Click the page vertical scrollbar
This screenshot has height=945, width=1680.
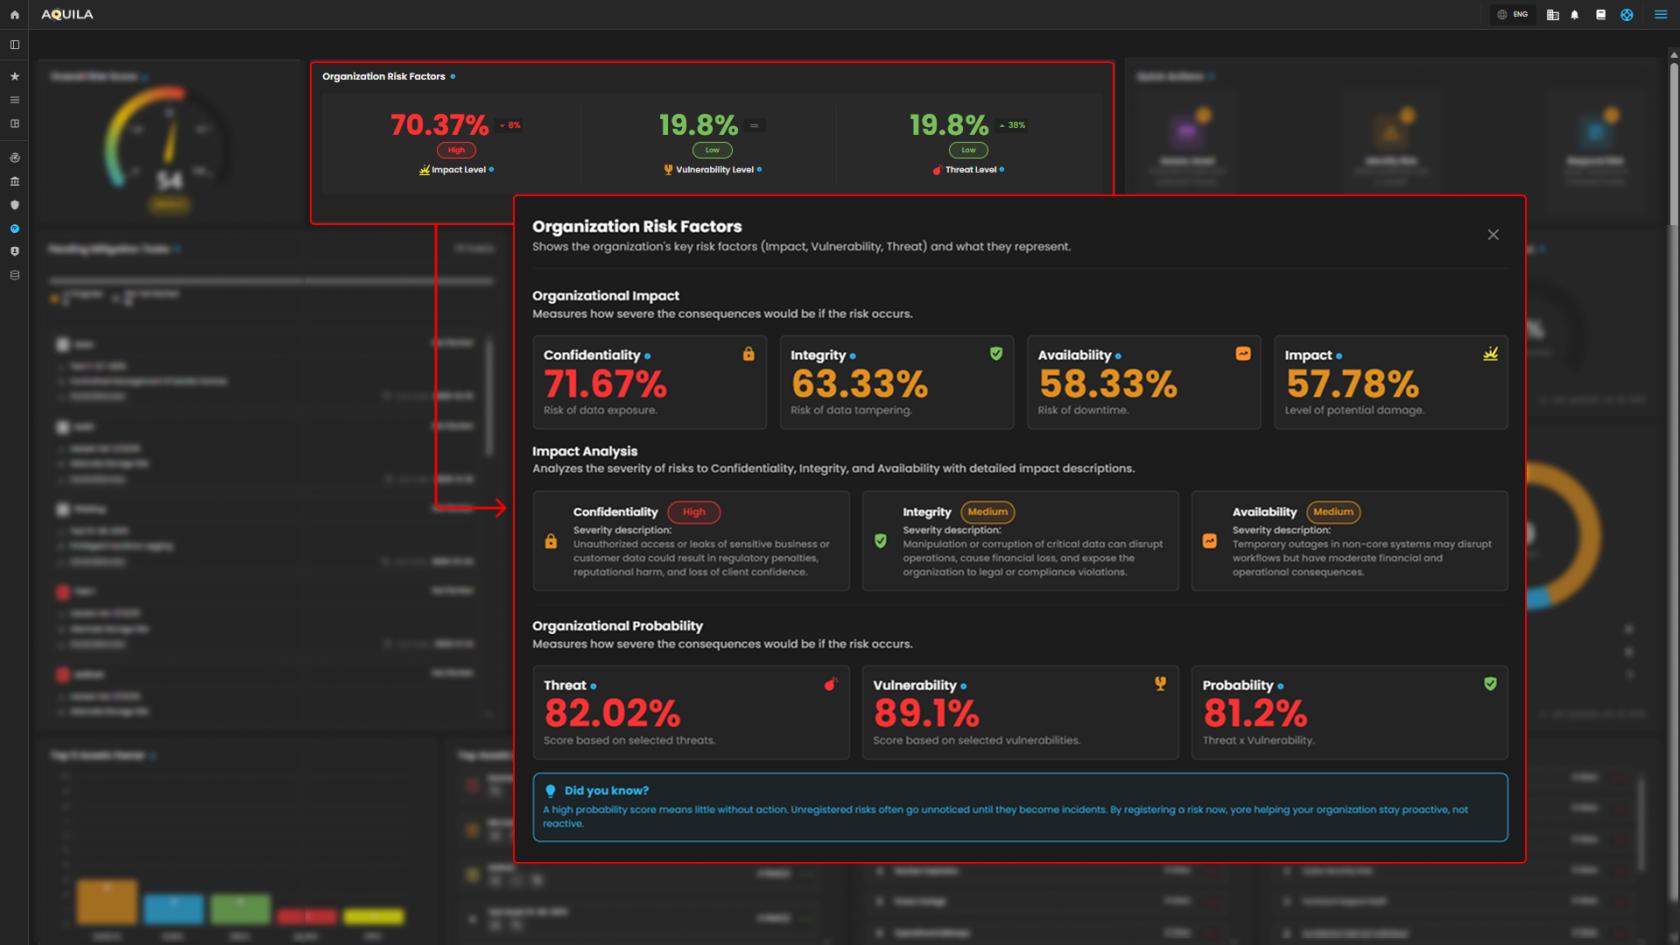pos(1673,150)
